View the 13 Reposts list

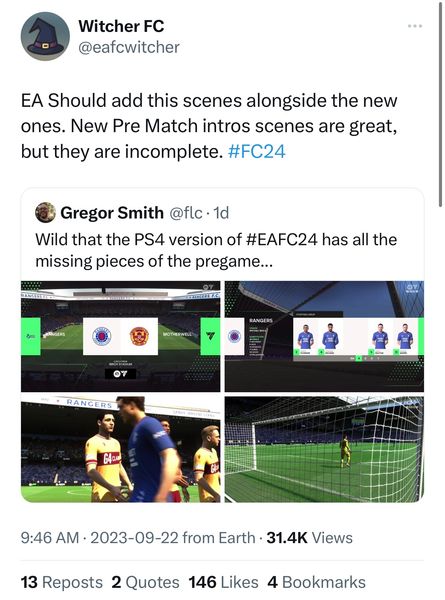[62, 582]
